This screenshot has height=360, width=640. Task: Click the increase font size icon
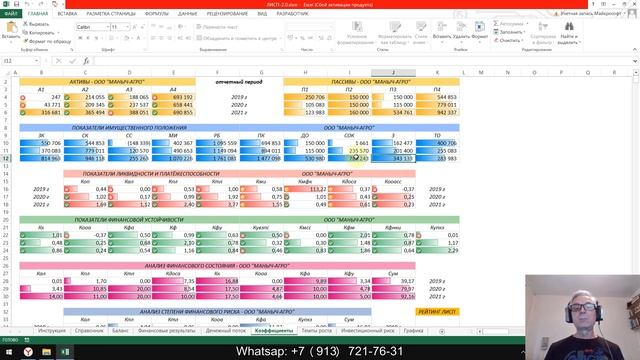click(x=135, y=27)
